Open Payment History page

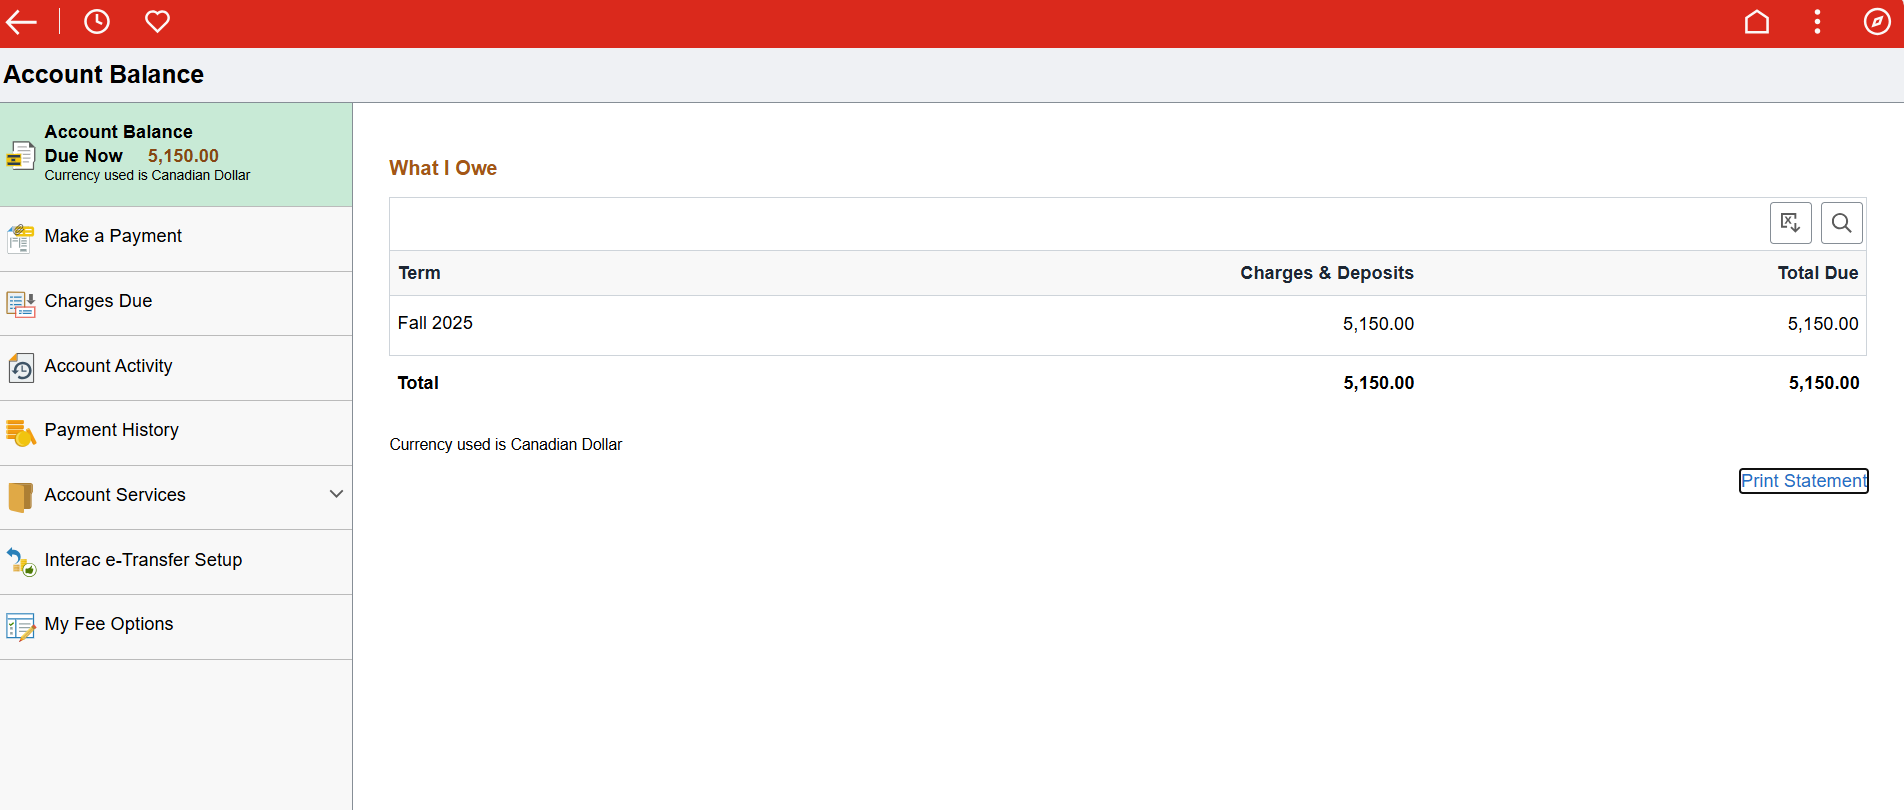coord(111,430)
